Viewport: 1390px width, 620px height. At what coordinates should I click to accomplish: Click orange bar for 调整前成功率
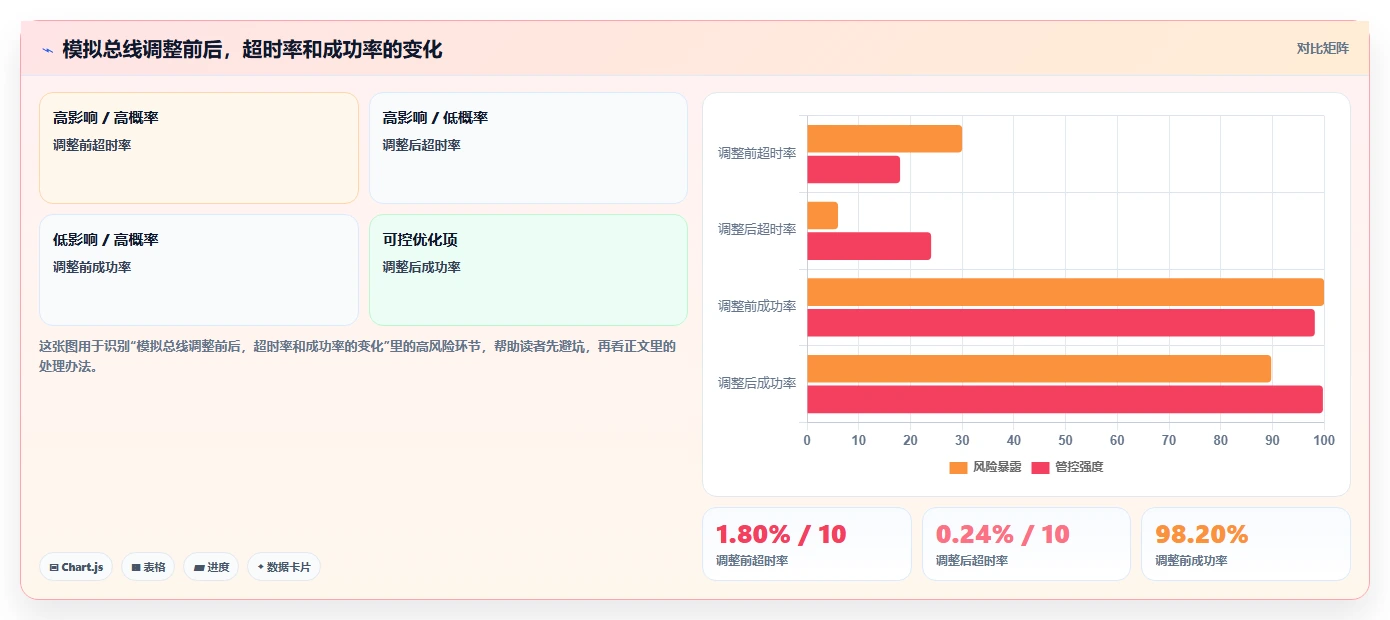1065,292
